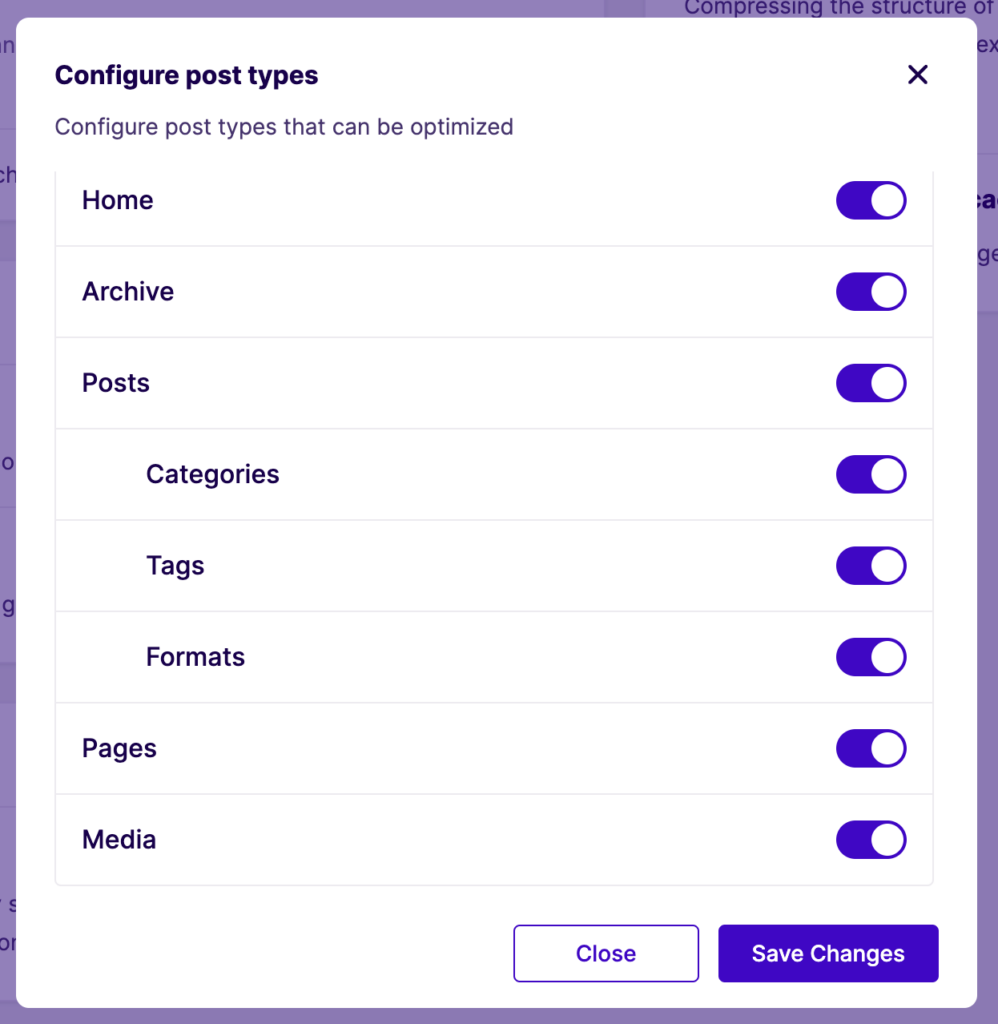Disable the Home post type toggle

[871, 200]
